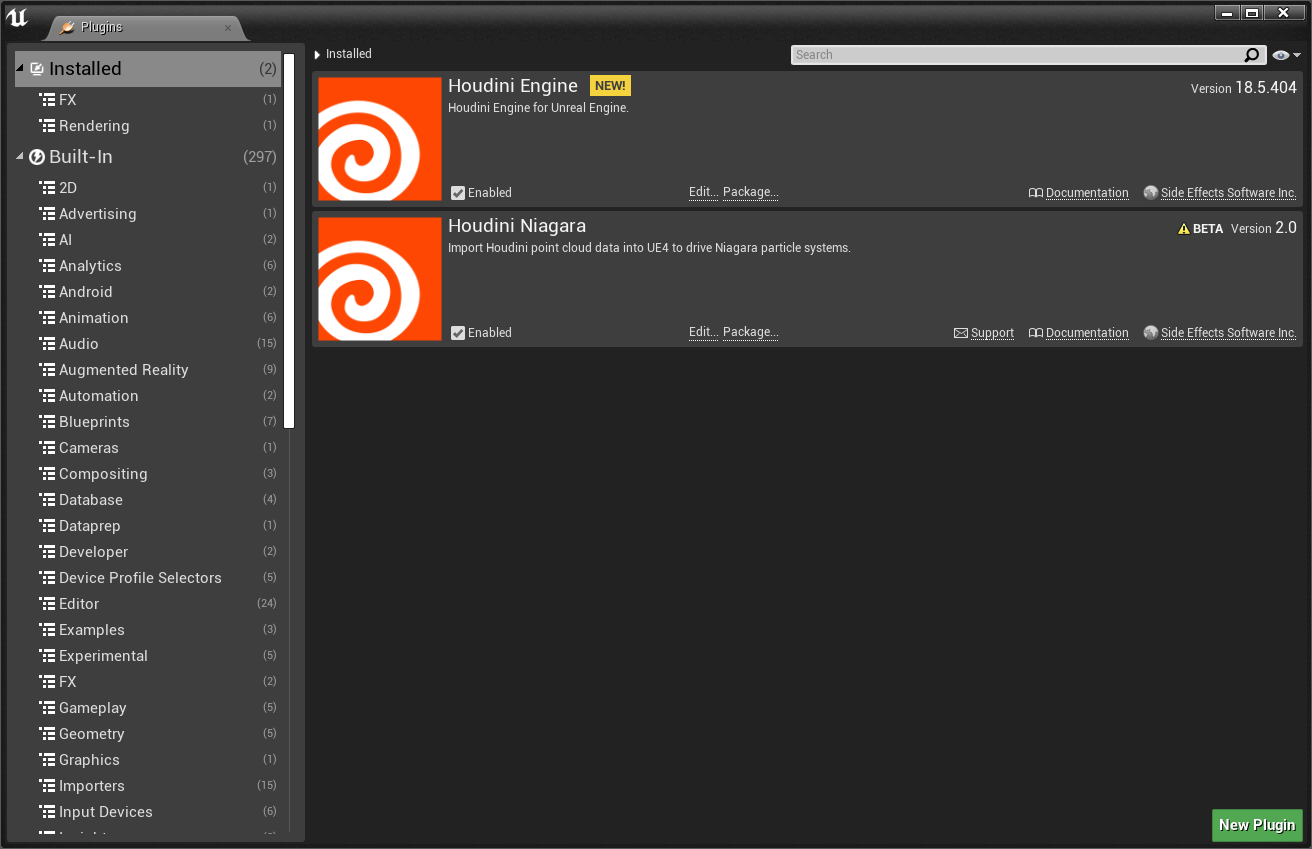Viewport: 1312px width, 849px height.
Task: Click the Version 18.5.404 text
Action: 1244,88
